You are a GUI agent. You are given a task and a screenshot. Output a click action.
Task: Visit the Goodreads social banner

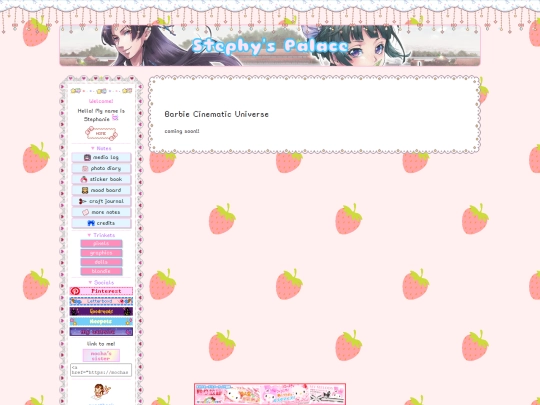[x=101, y=311]
